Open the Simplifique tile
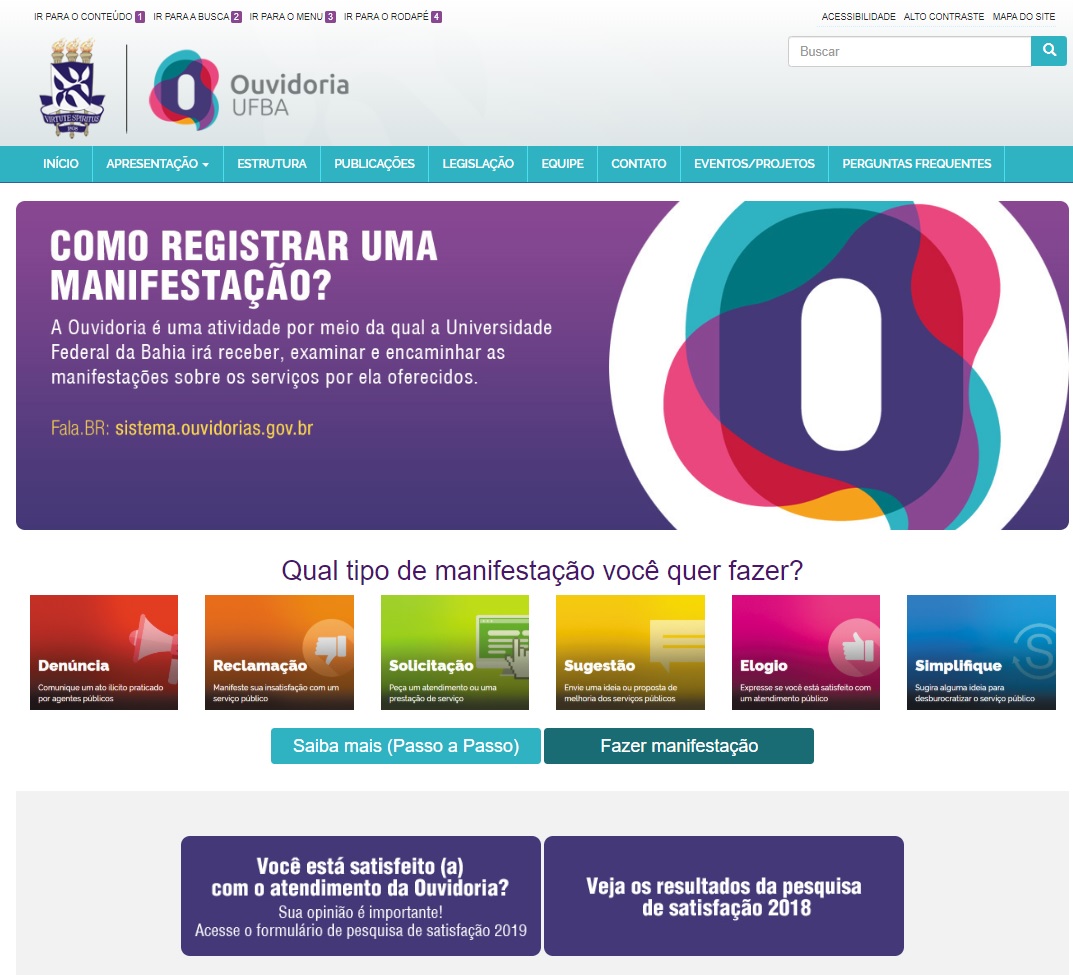Image resolution: width=1073 pixels, height=975 pixels. [x=981, y=652]
